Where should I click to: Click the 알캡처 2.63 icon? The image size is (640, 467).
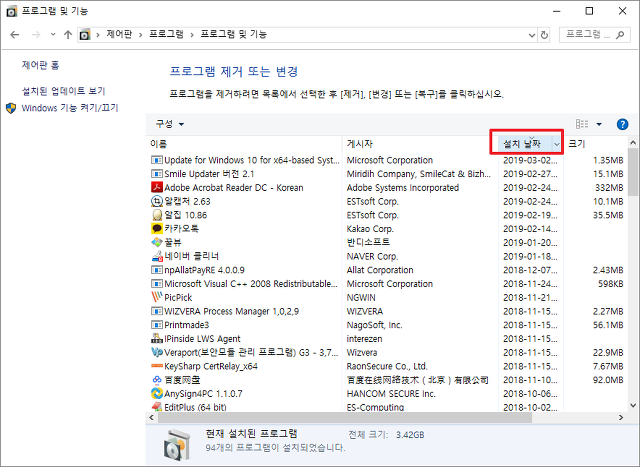click(x=157, y=201)
